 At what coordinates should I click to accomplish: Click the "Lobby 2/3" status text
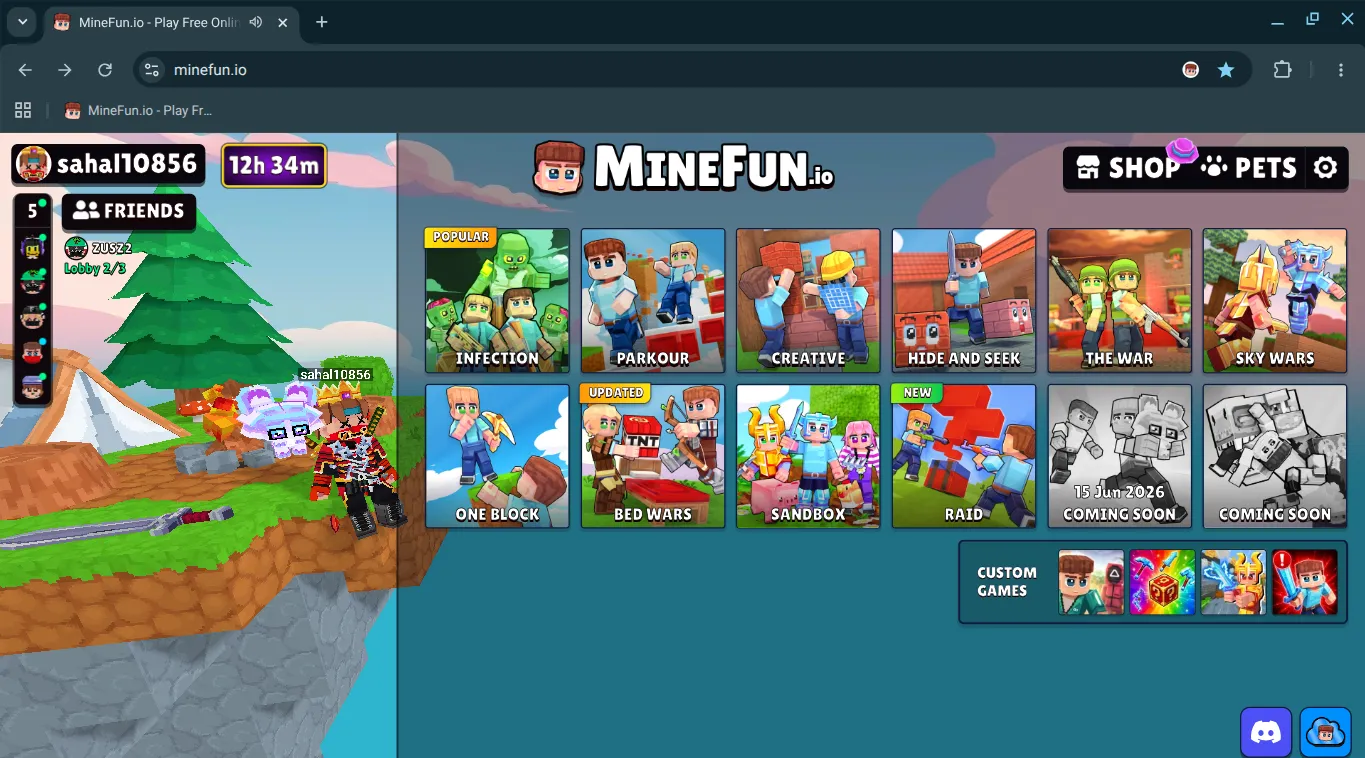pos(95,268)
